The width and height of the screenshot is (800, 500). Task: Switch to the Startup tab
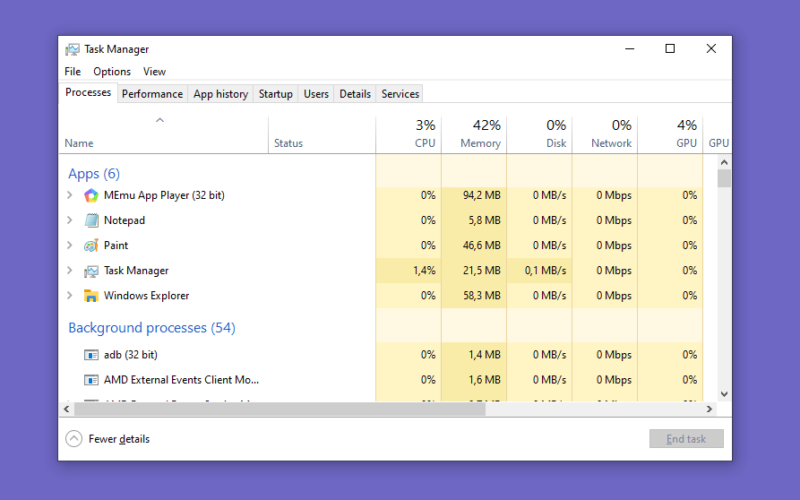[x=276, y=94]
